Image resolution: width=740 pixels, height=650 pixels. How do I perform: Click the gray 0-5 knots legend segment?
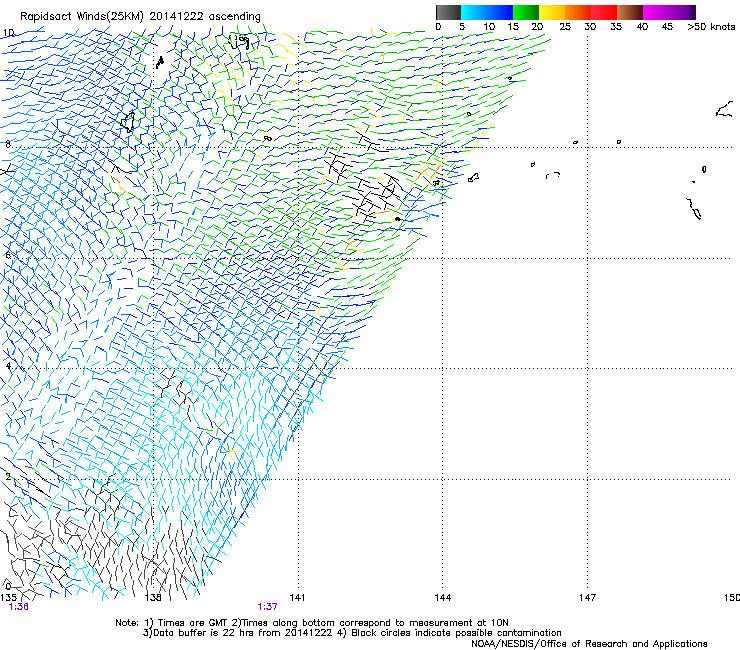[448, 12]
